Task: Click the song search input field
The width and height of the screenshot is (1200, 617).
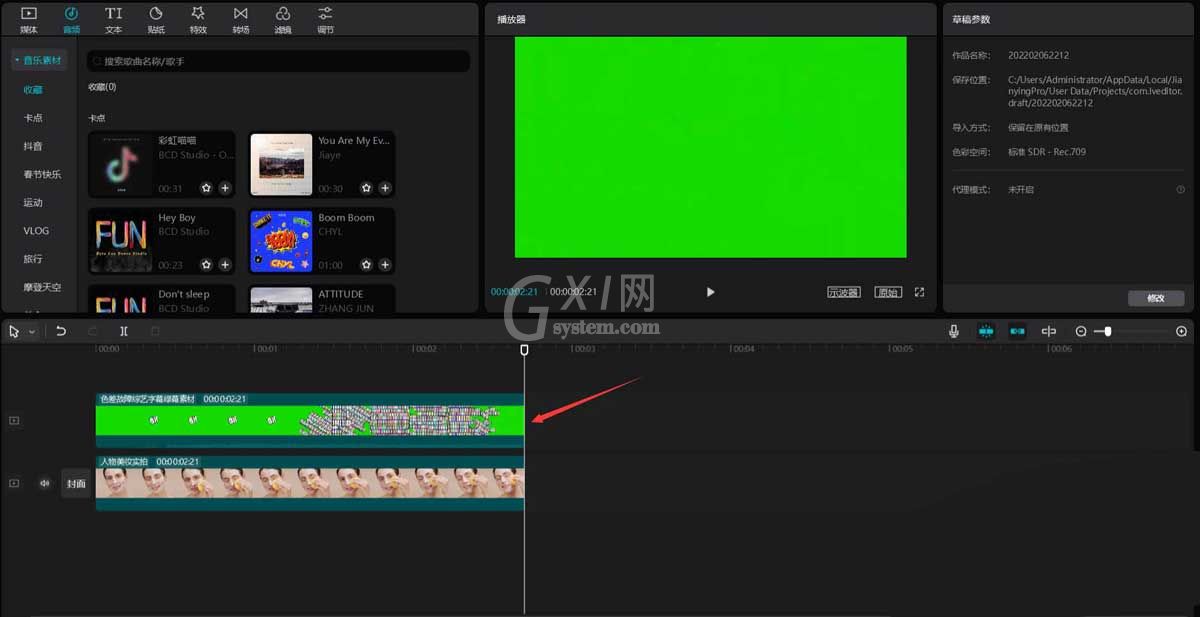Action: pos(278,62)
